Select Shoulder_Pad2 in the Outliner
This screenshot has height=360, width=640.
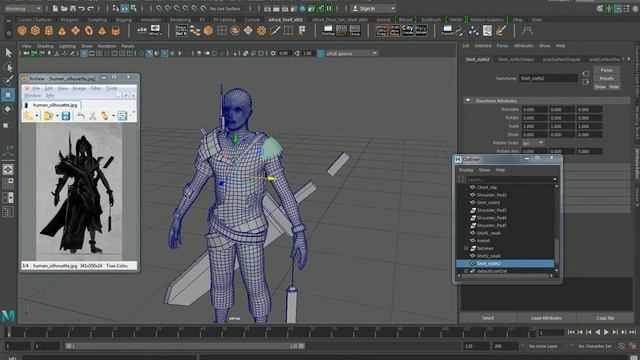(491, 195)
